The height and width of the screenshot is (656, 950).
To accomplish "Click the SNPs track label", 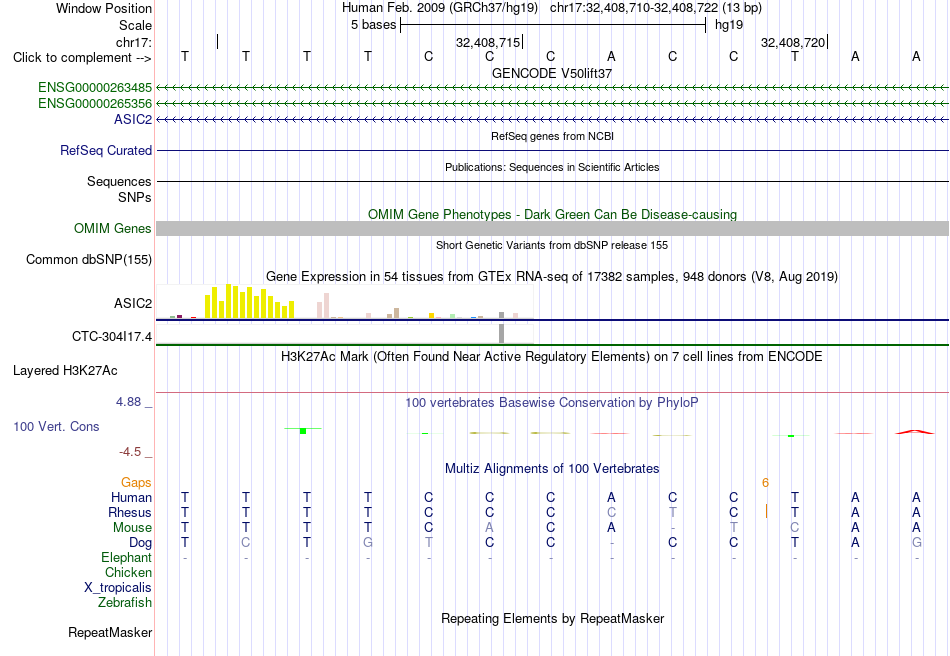I will pos(135,197).
